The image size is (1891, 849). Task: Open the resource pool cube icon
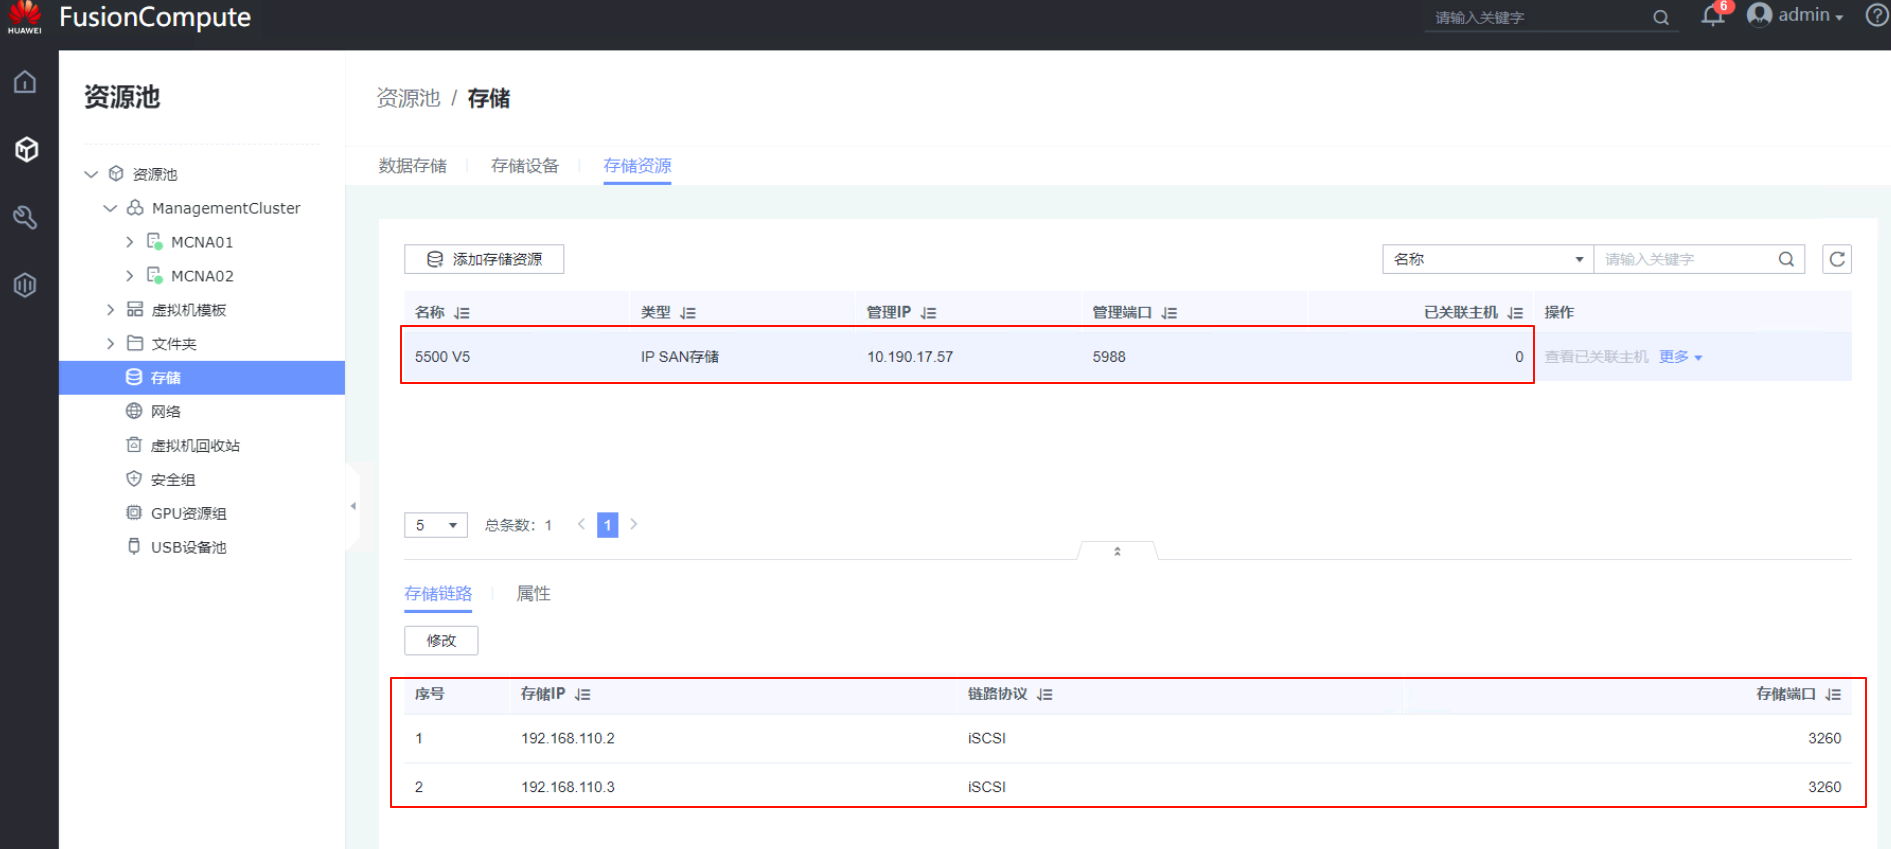(26, 150)
